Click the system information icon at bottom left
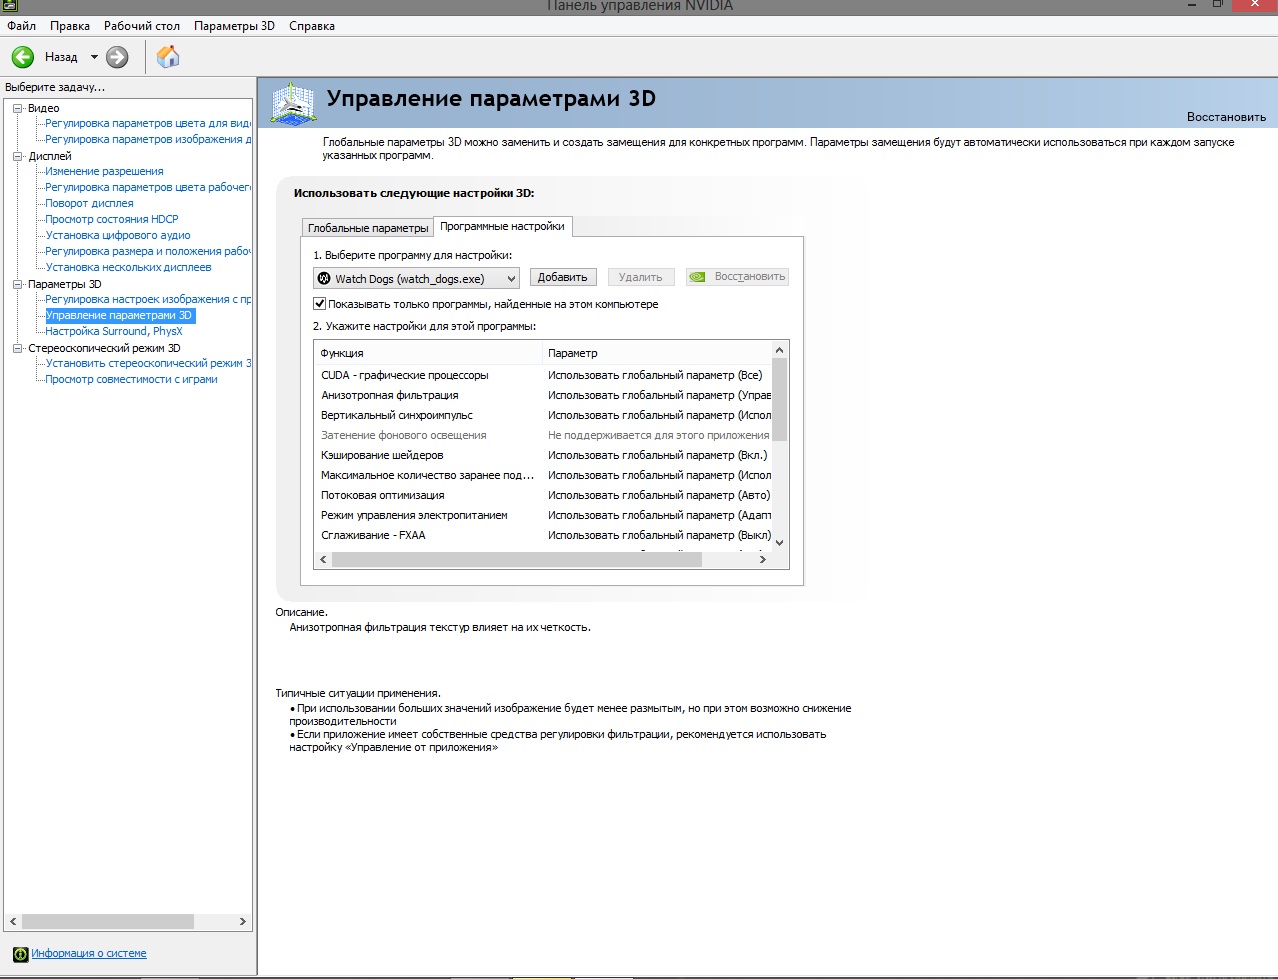Image resolution: width=1278 pixels, height=979 pixels. pos(20,954)
